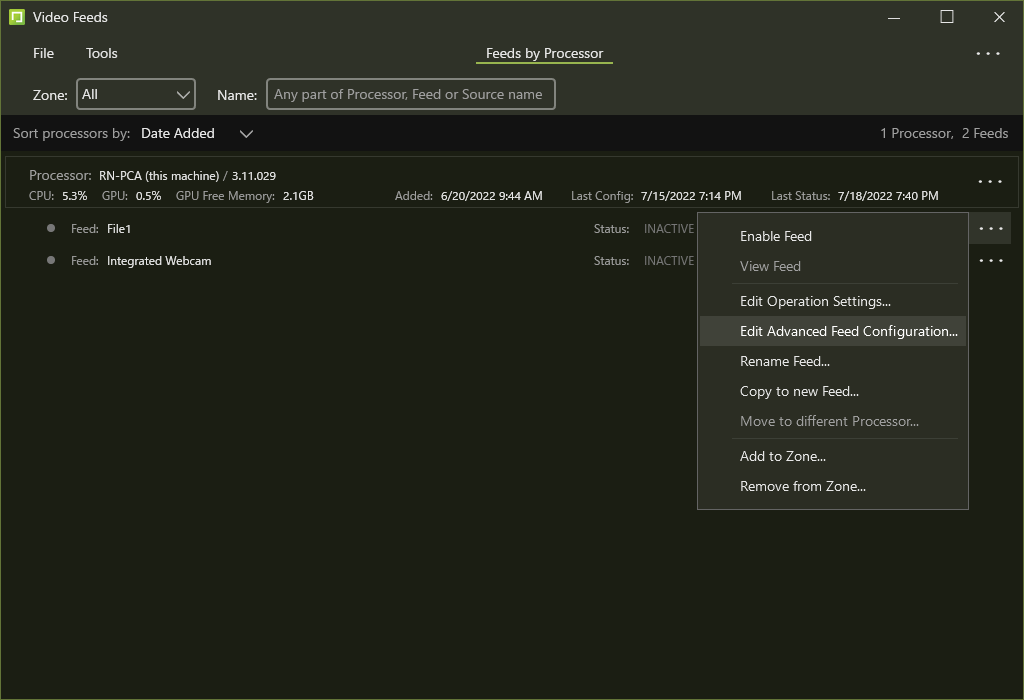Choose Edit Advanced Feed Configuration option
This screenshot has height=700, width=1024.
click(x=848, y=332)
